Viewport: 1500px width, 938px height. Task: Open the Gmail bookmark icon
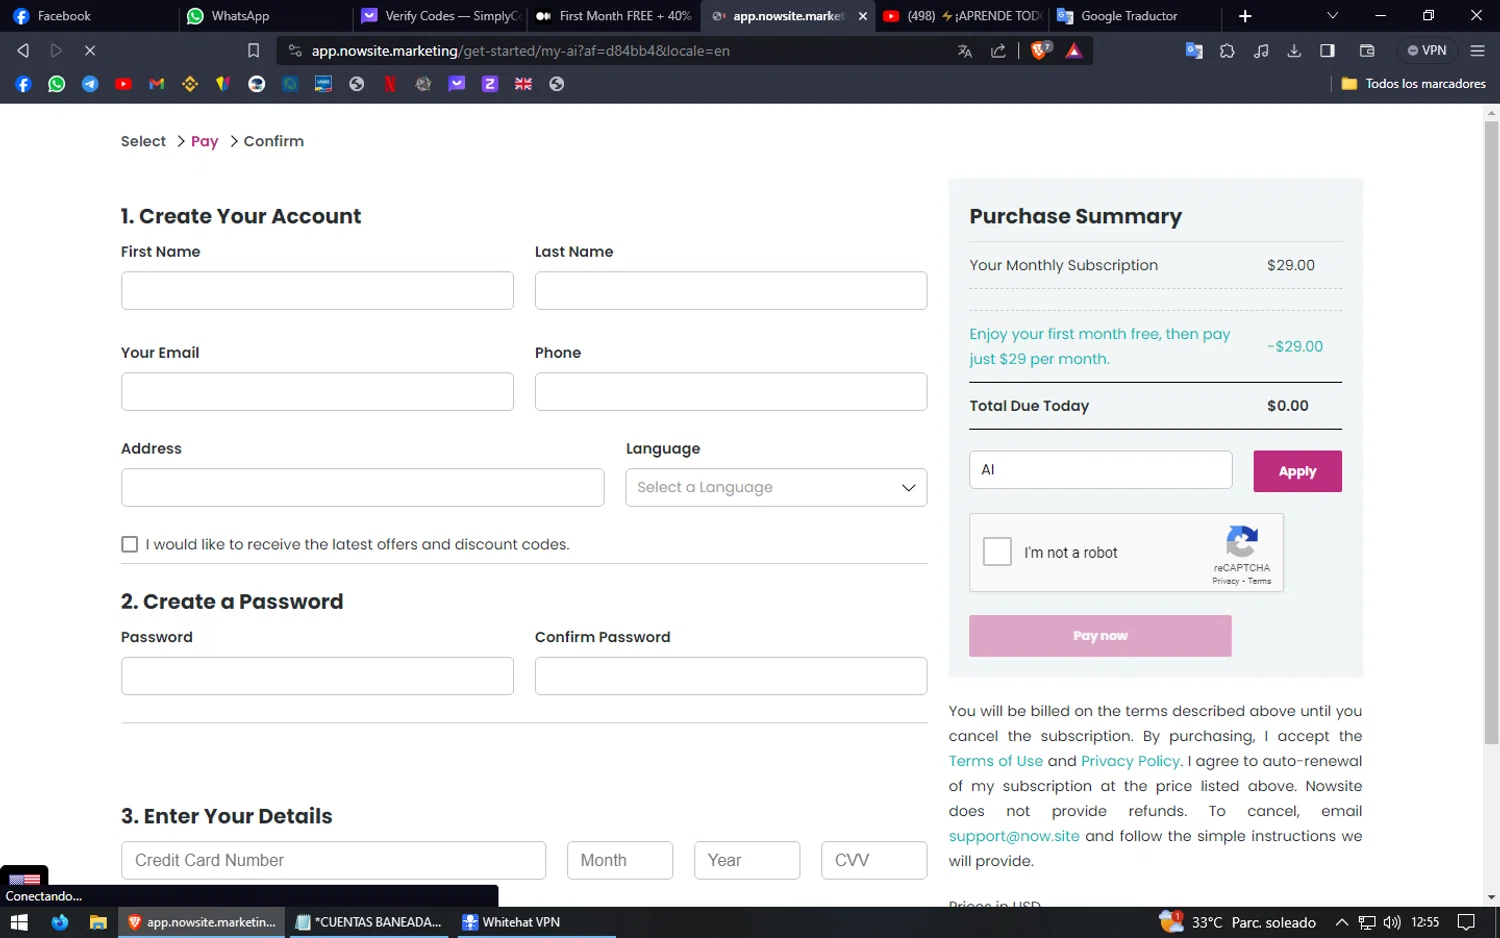(x=157, y=84)
